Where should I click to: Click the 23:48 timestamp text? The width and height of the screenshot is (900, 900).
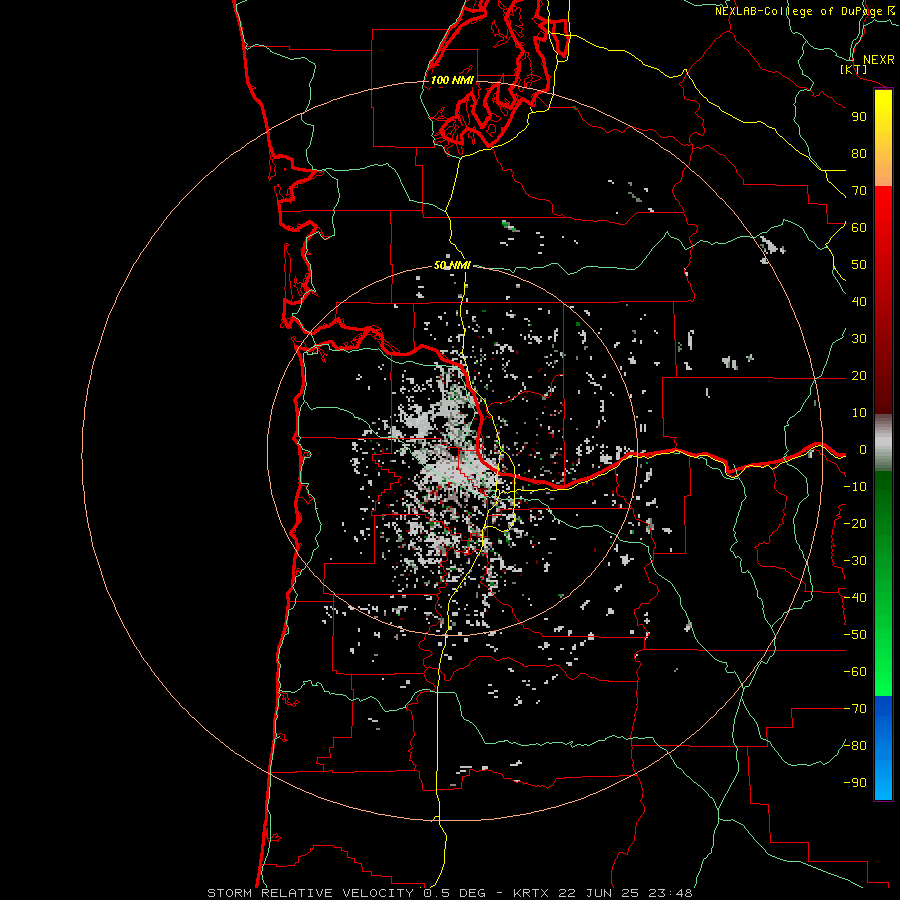670,893
